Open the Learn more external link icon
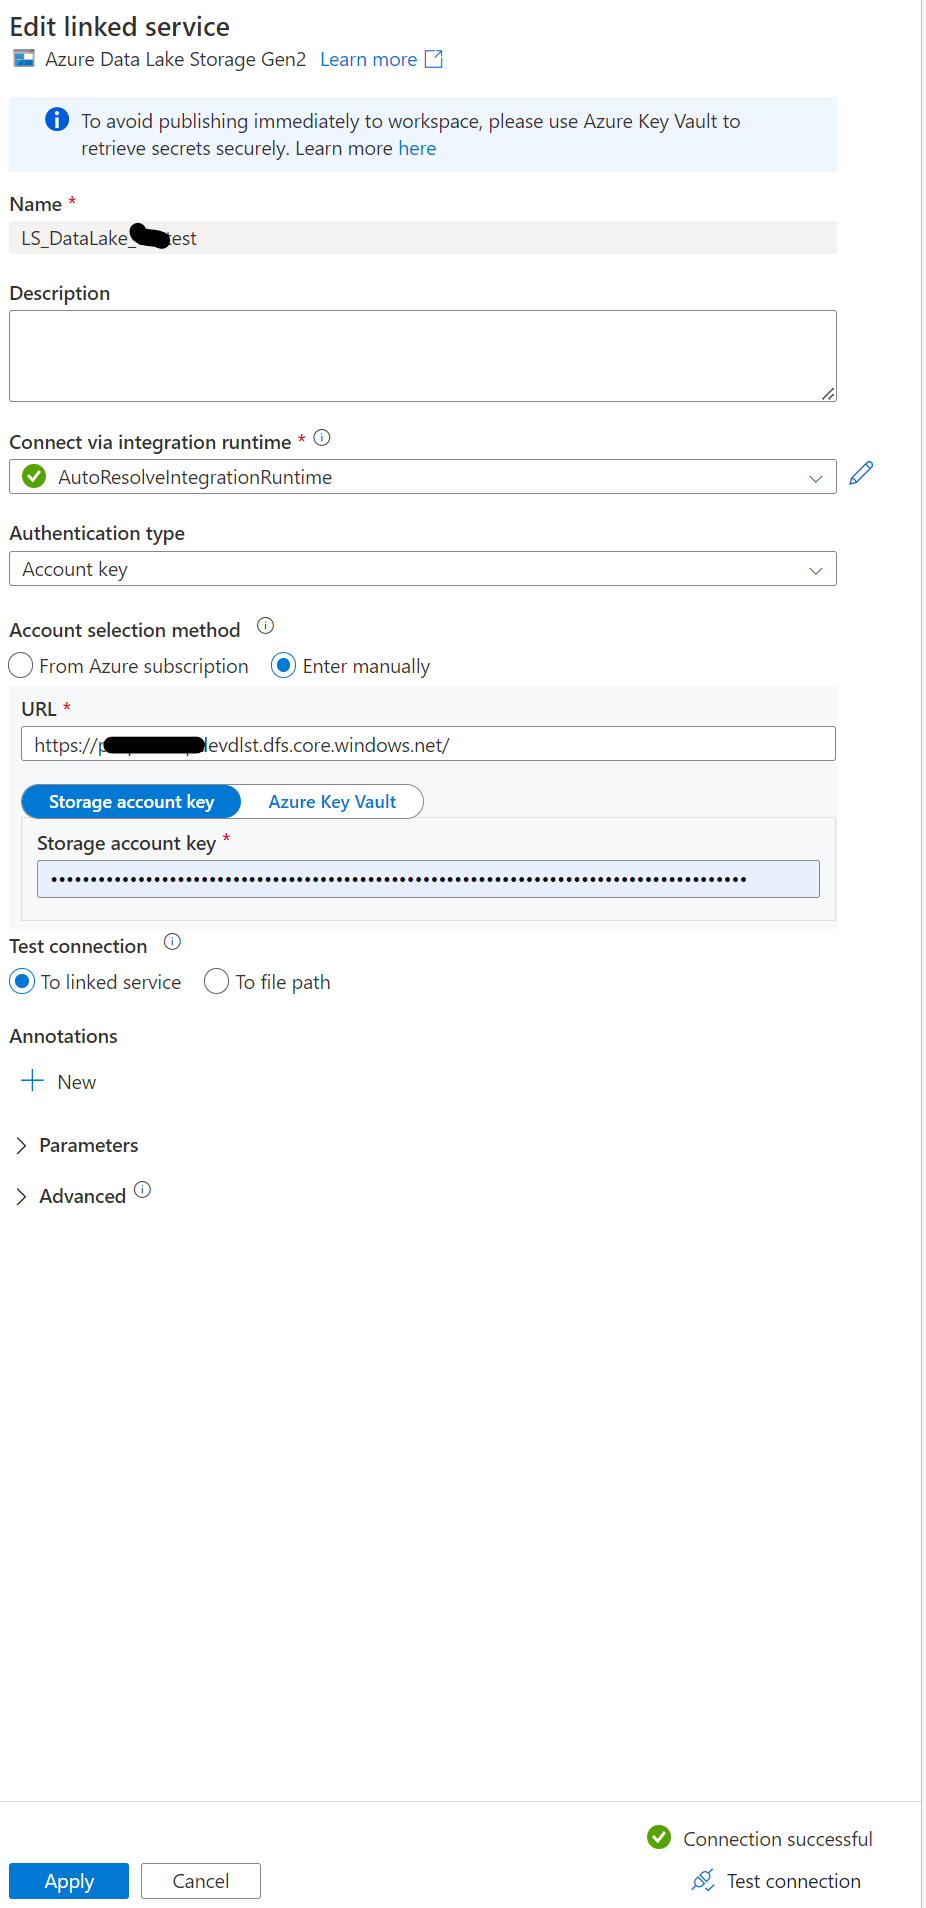Screen dimensions: 926x1908 pyautogui.click(x=434, y=59)
